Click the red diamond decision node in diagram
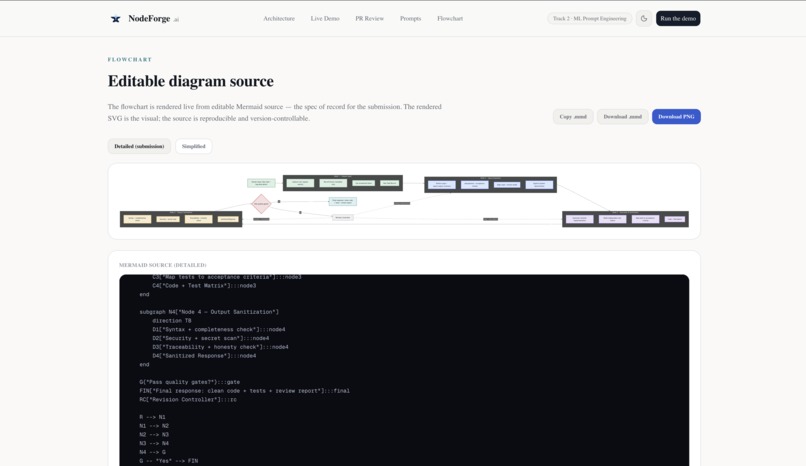The height and width of the screenshot is (466, 806). [x=261, y=204]
